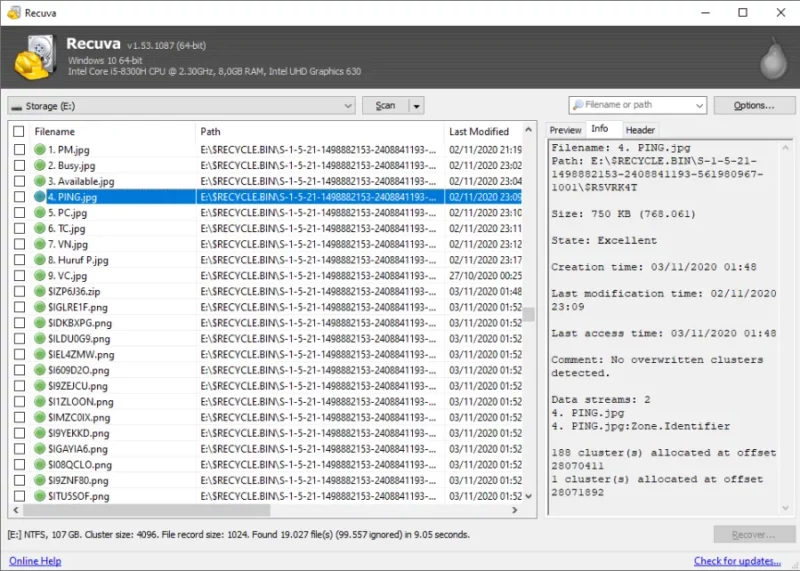800x571 pixels.
Task: Click the green status dot for $IDKBXPG.png
Action: tap(40, 323)
